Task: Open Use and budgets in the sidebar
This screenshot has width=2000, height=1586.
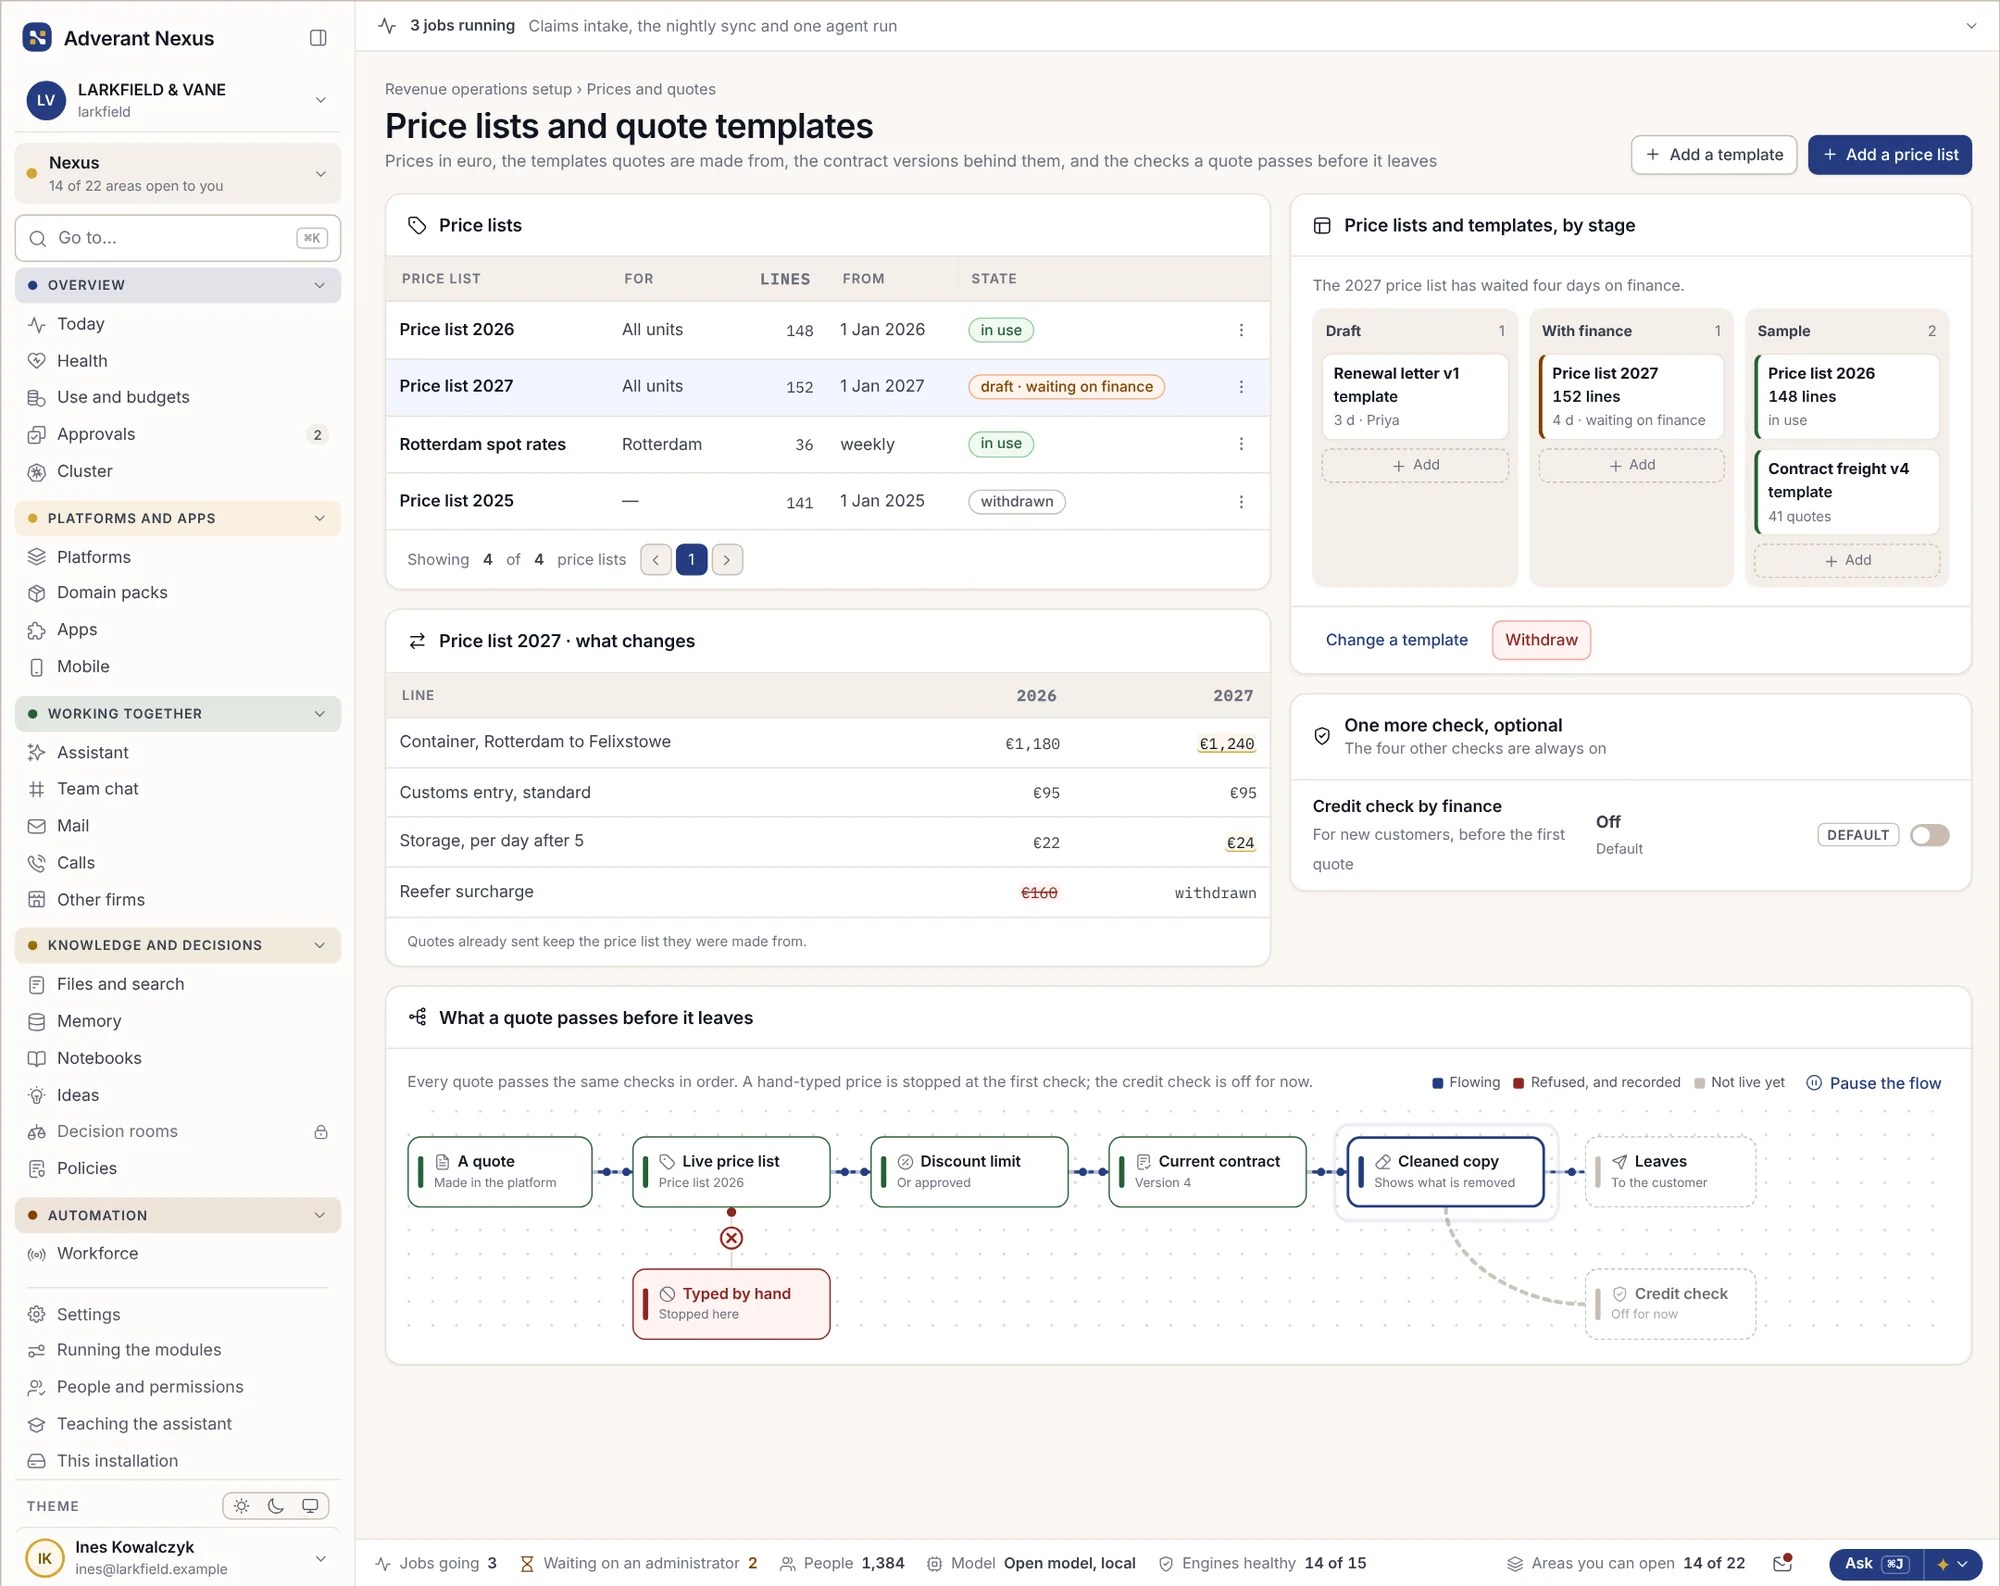Action: coord(178,397)
